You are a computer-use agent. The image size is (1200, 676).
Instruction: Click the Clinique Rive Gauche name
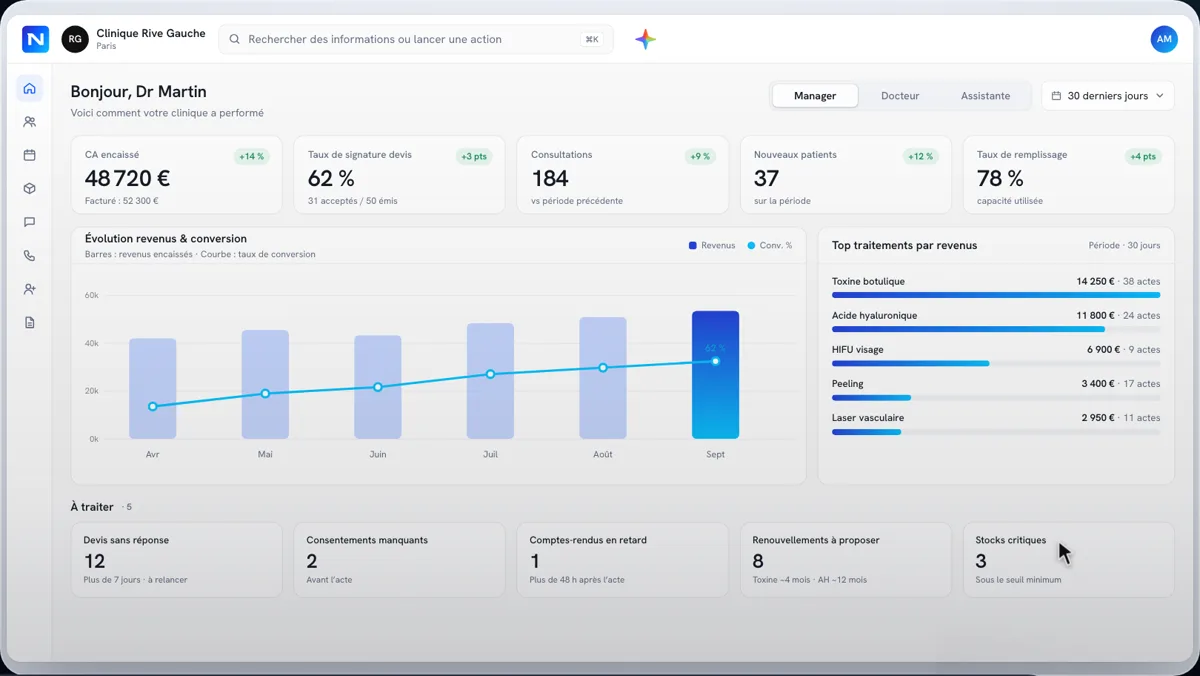(x=151, y=33)
